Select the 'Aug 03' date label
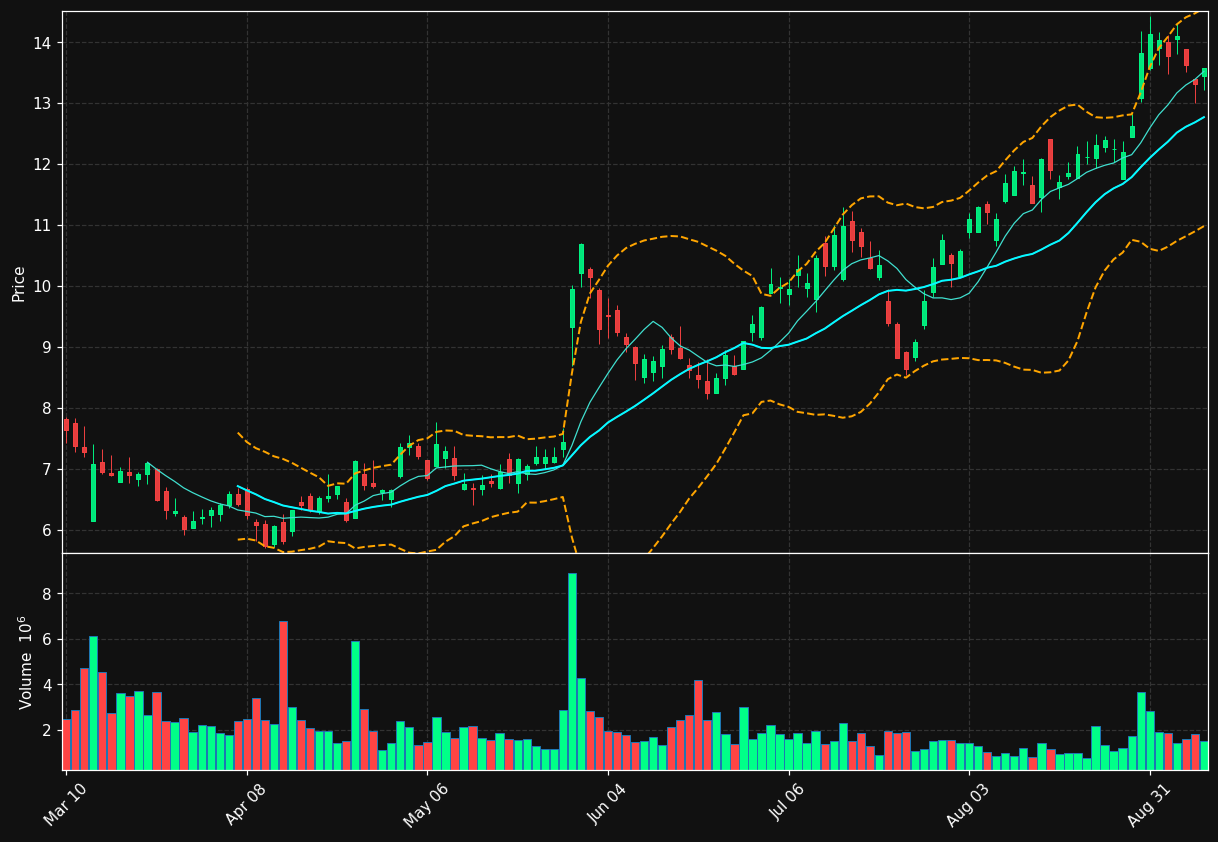The image size is (1218, 842). coord(968,803)
